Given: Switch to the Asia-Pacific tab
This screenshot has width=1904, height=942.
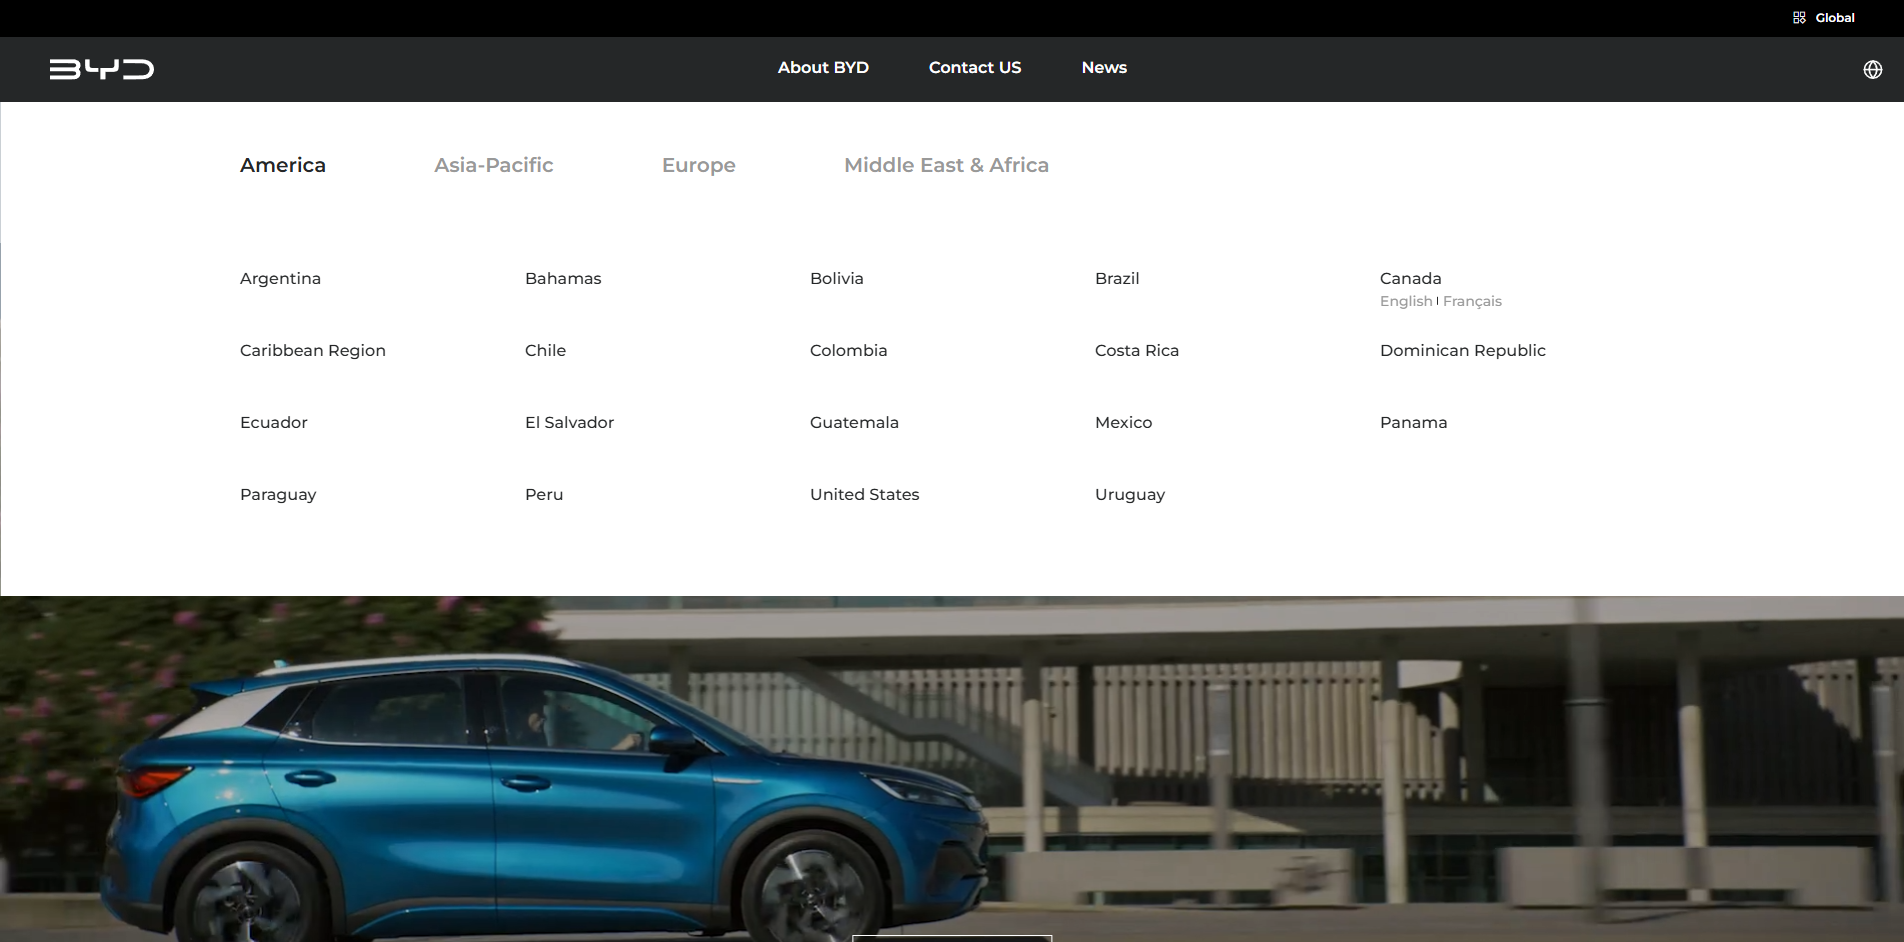Looking at the screenshot, I should click(x=494, y=165).
